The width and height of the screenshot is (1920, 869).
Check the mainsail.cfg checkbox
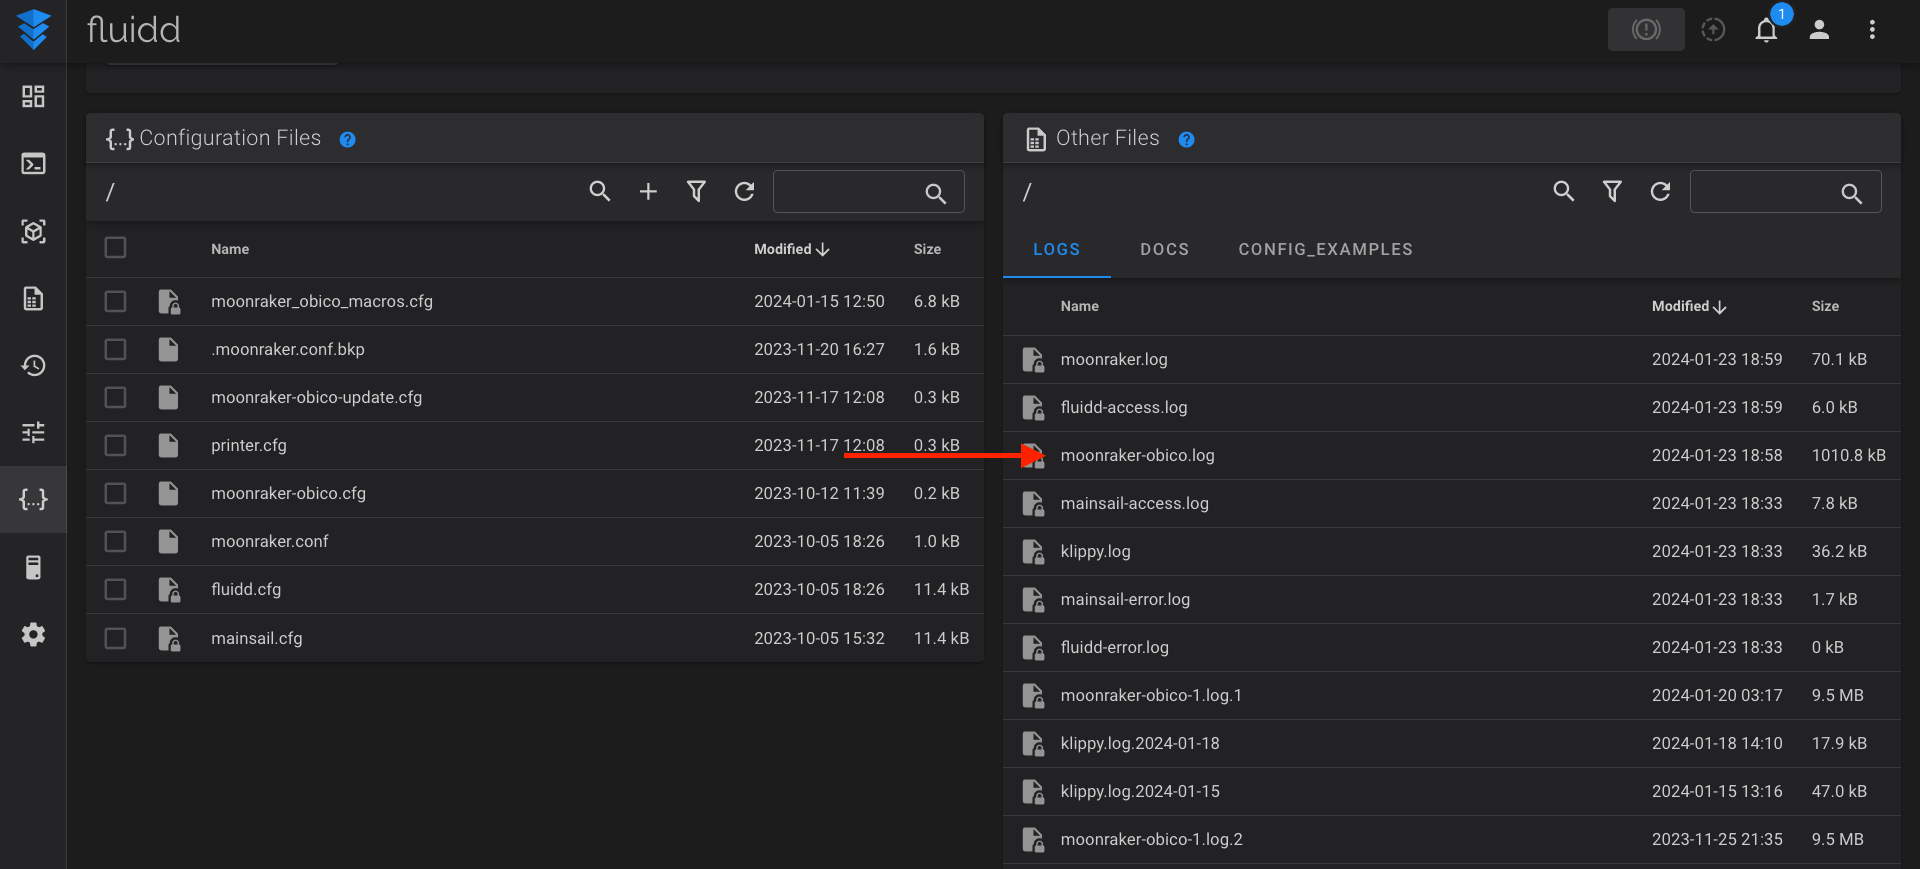[x=115, y=638]
